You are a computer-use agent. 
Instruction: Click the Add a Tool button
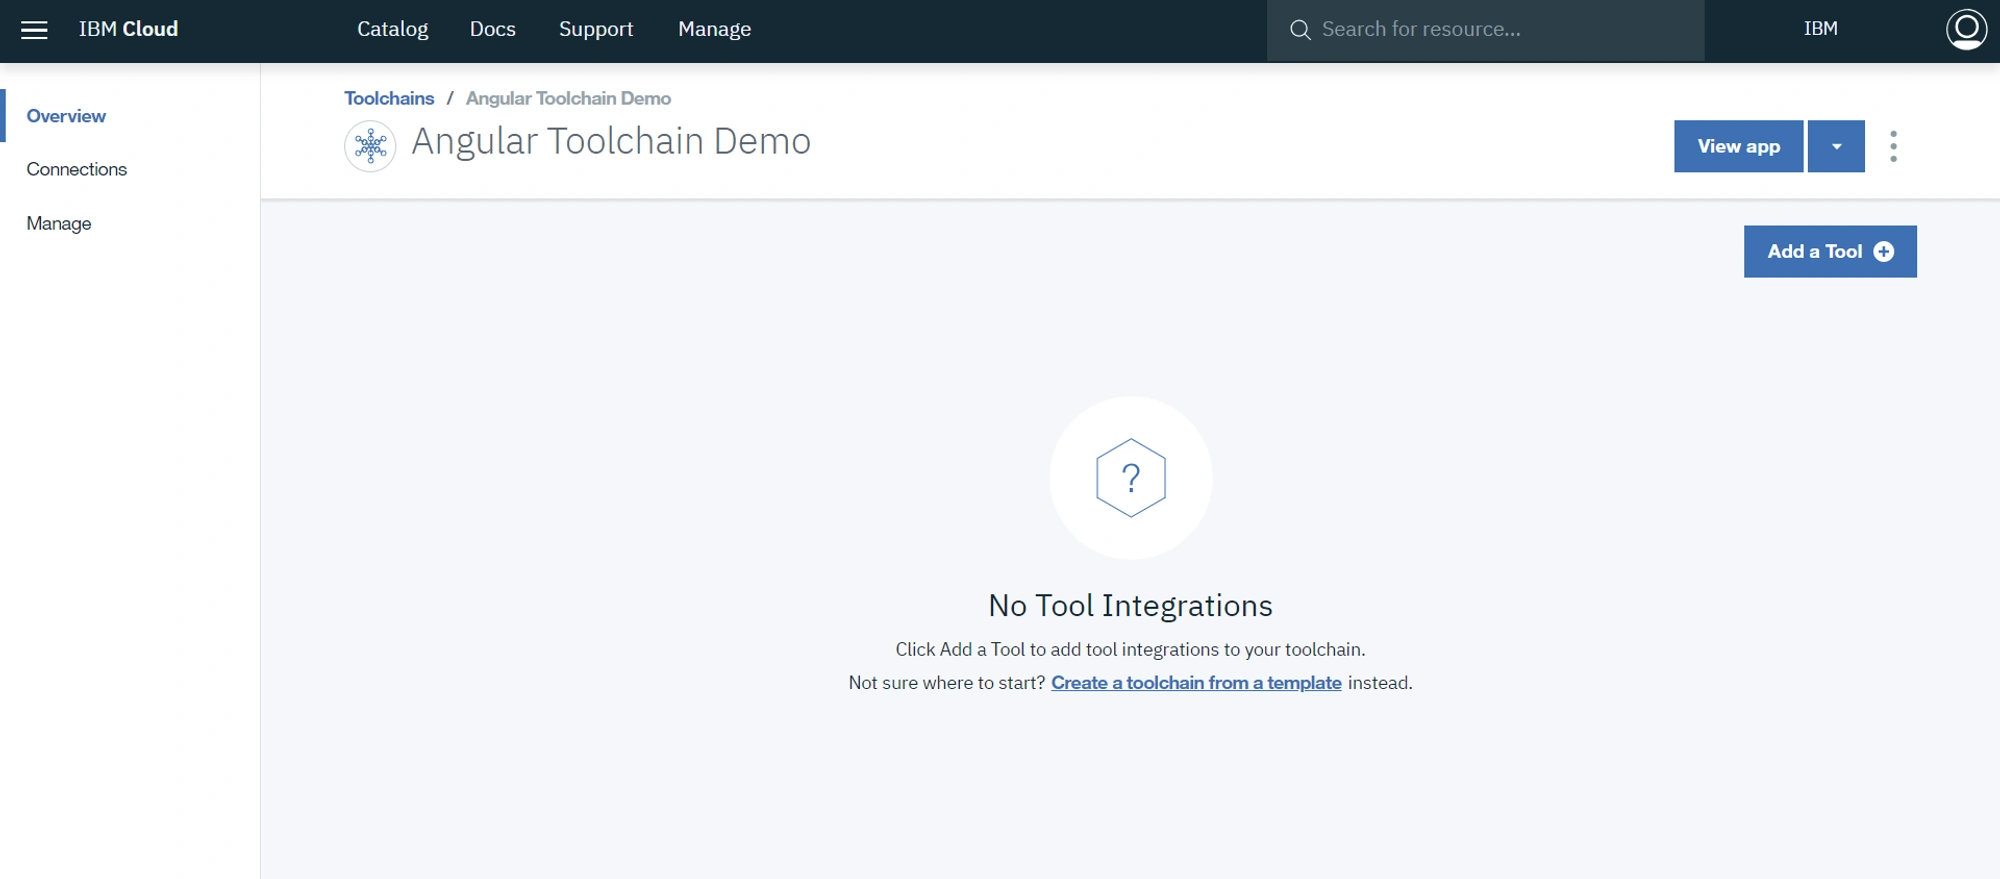point(1830,251)
